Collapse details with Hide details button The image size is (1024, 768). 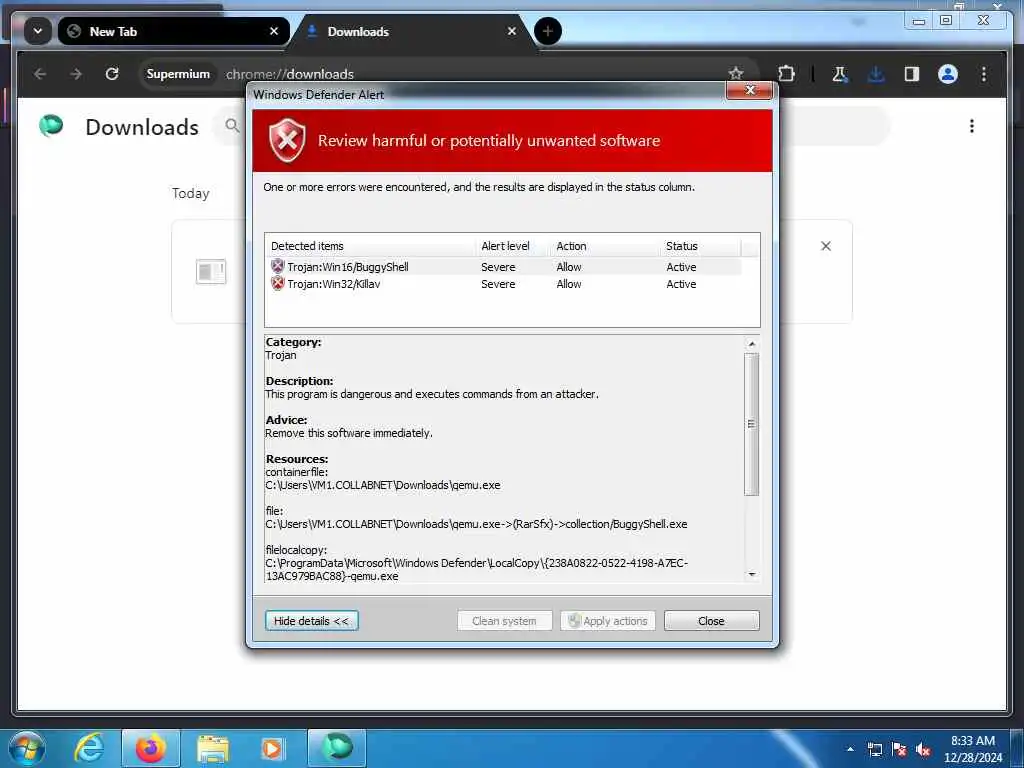pos(312,620)
